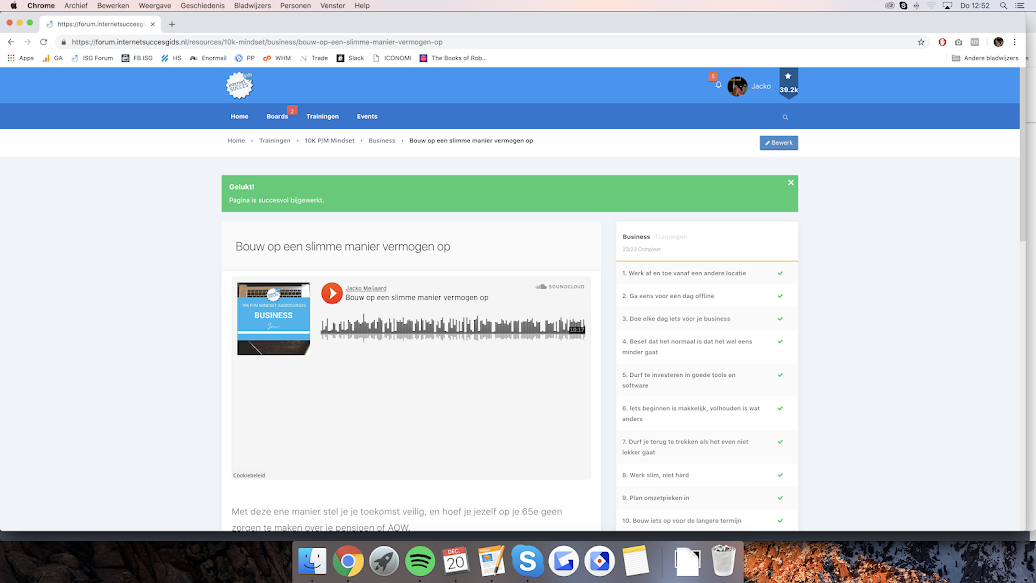This screenshot has width=1036, height=583.
Task: Click the Bewerk edit button
Action: pos(778,143)
